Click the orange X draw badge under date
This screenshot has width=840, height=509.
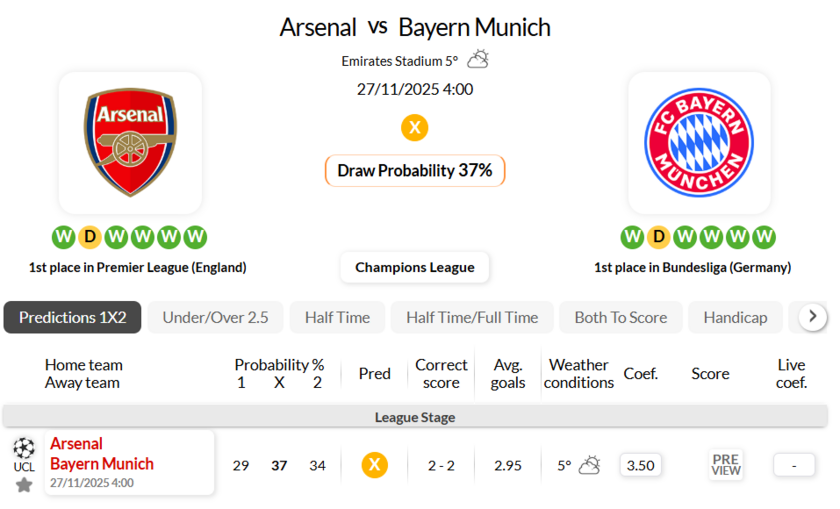coord(414,128)
